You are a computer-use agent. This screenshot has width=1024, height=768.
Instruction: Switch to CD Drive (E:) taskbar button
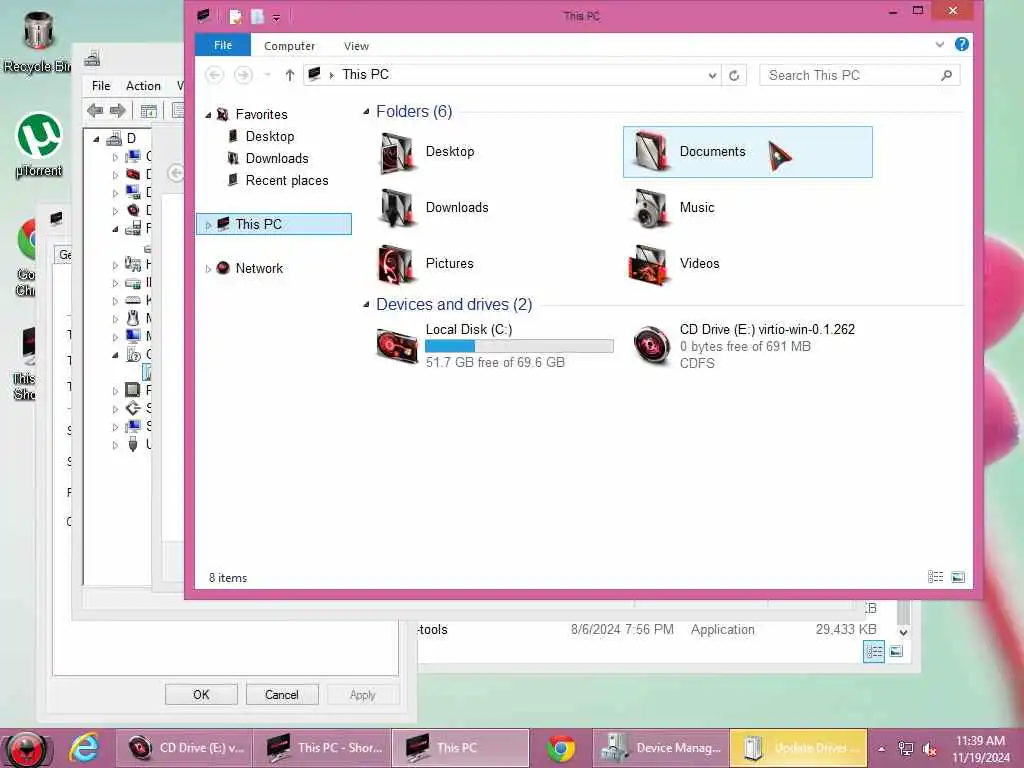[185, 748]
